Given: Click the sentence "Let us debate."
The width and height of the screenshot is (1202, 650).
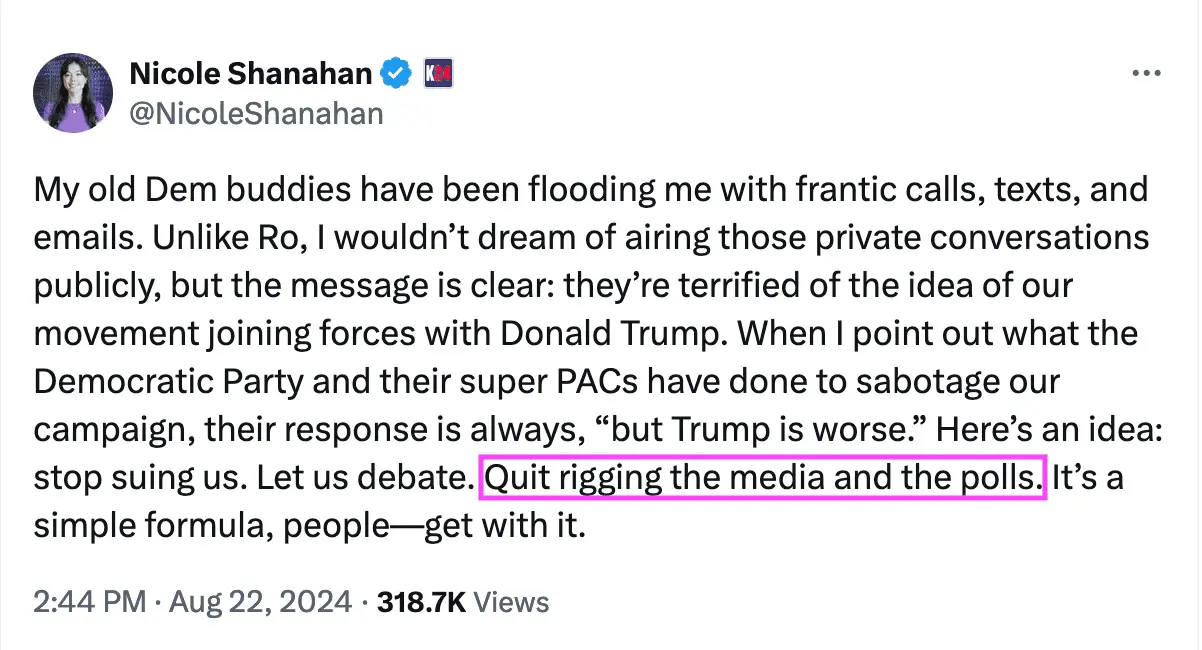Looking at the screenshot, I should pos(365,478).
